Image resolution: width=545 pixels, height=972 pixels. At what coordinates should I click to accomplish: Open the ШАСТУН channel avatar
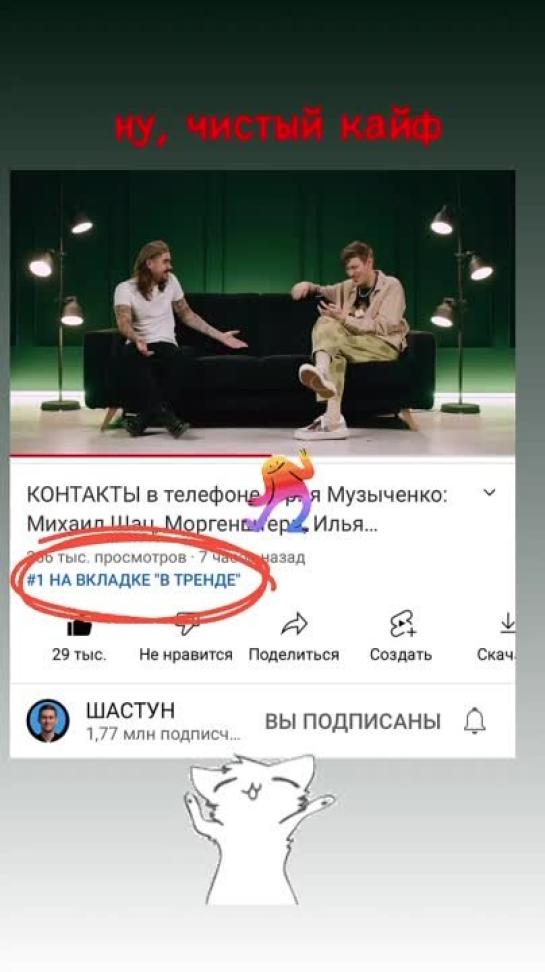[48, 720]
